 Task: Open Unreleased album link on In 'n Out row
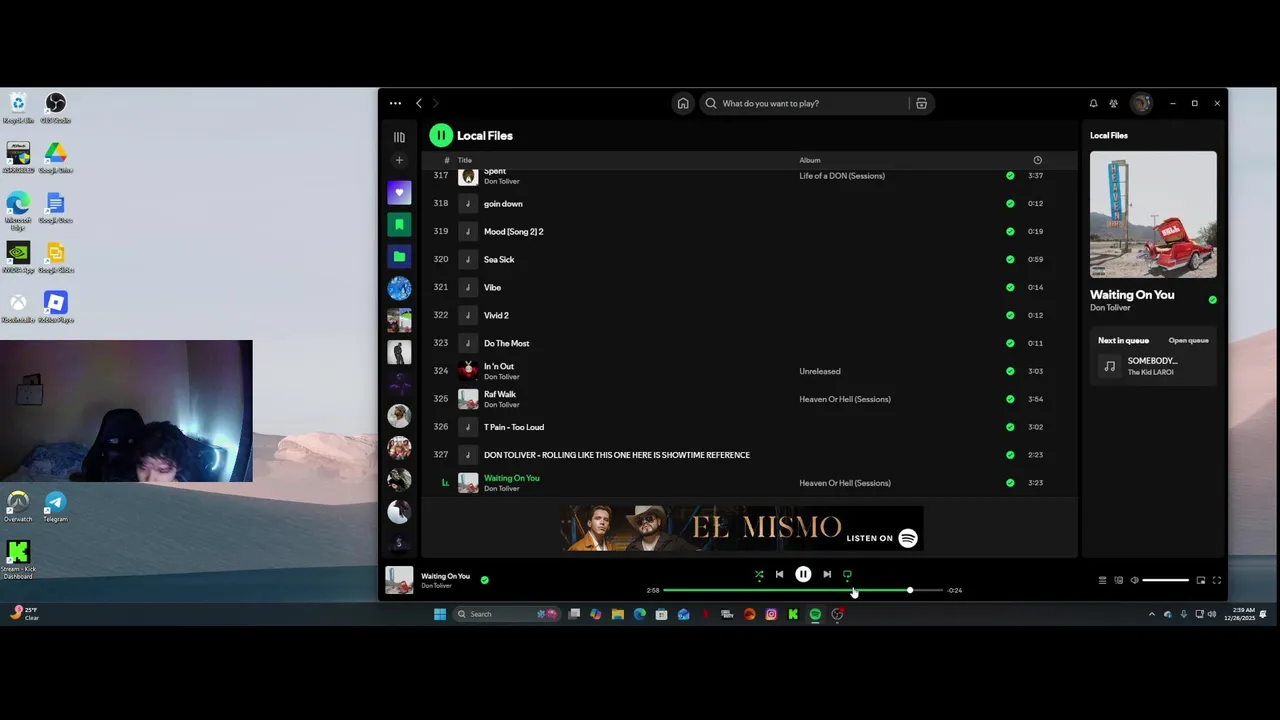(820, 371)
